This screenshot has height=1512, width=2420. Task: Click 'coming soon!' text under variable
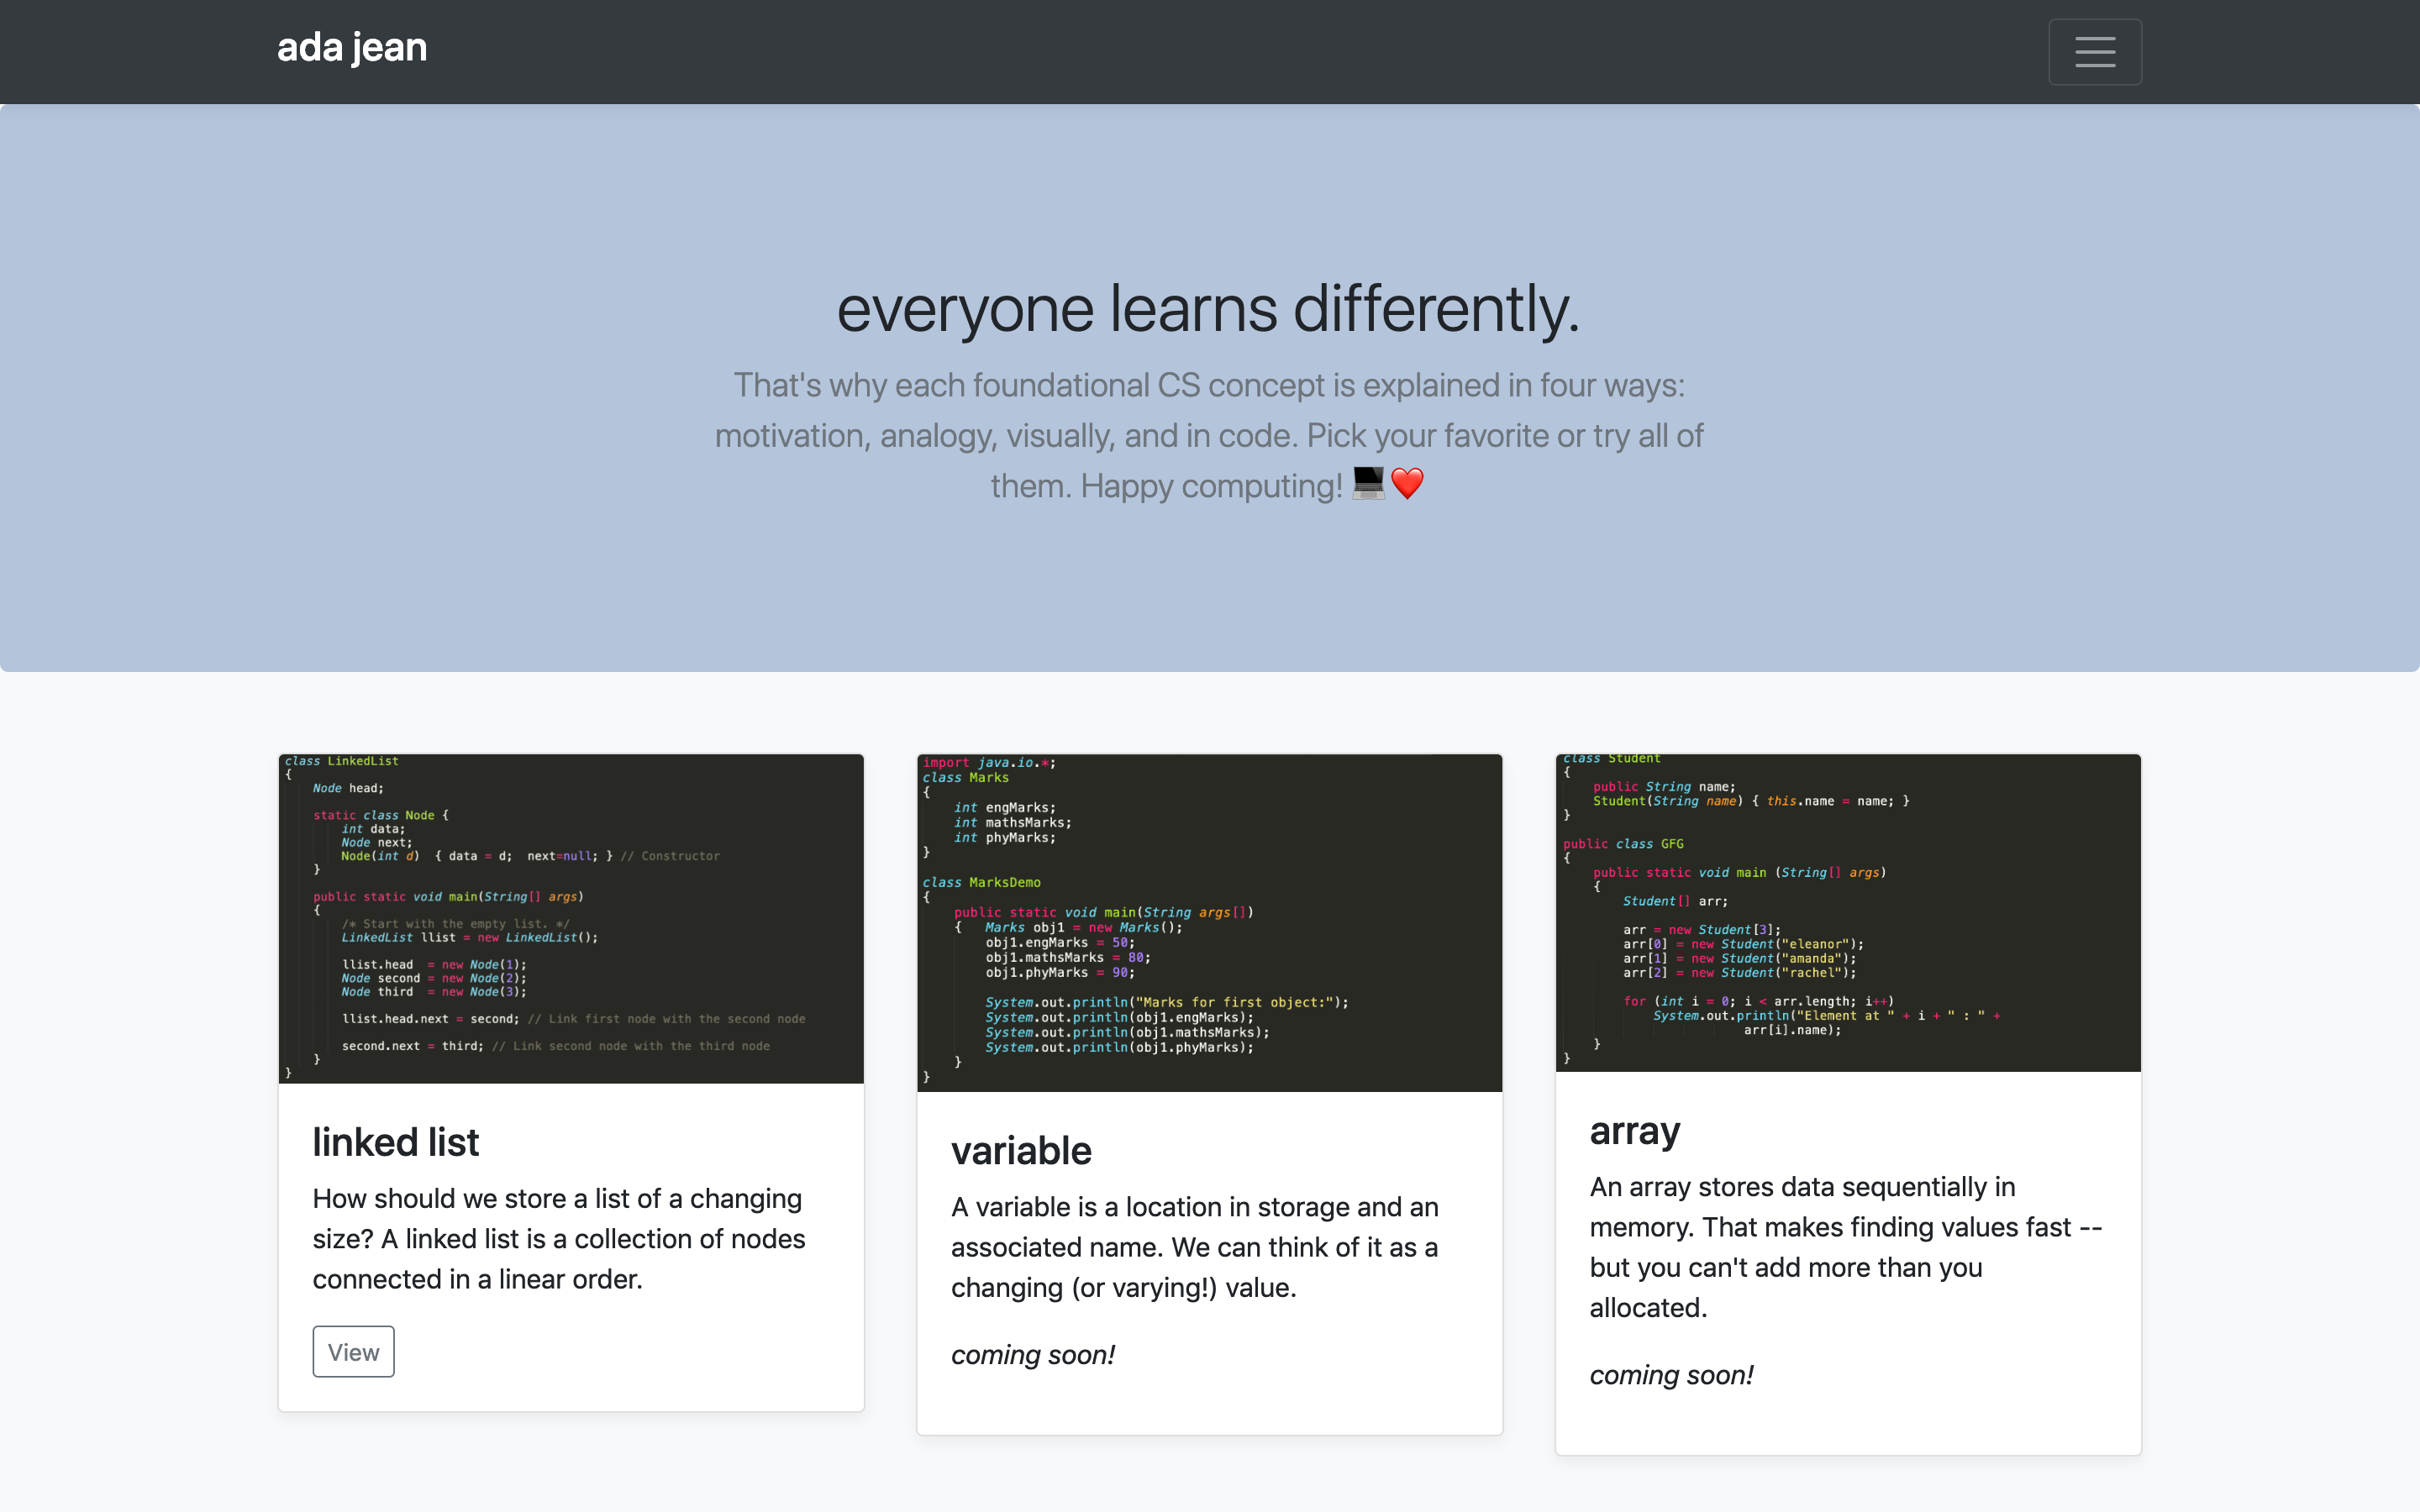pyautogui.click(x=1032, y=1355)
